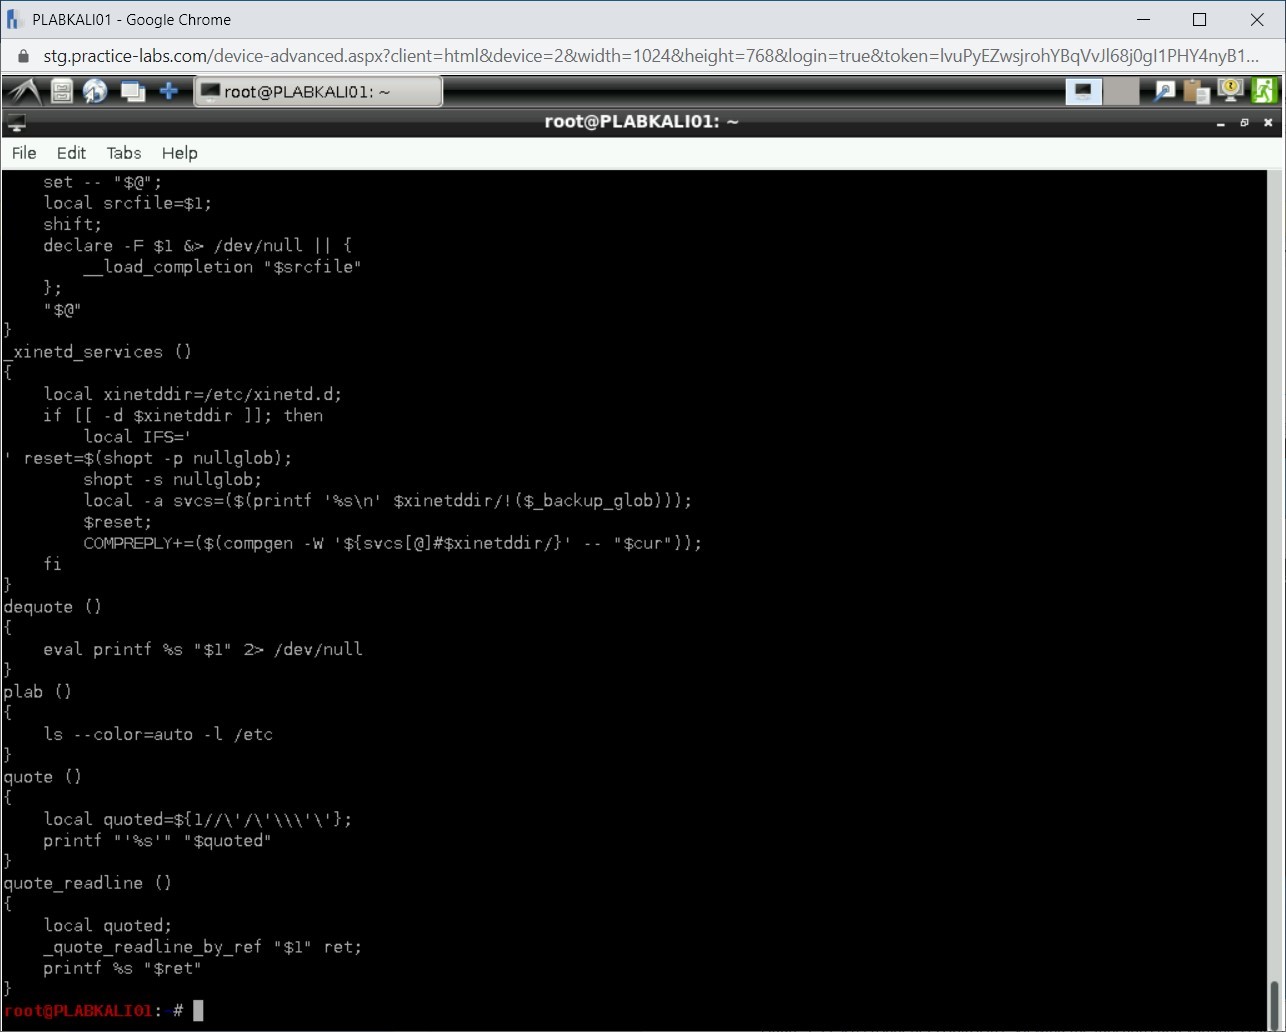Click the terminal window menu icon in the title bar
The height and width of the screenshot is (1032, 1286).
16,123
